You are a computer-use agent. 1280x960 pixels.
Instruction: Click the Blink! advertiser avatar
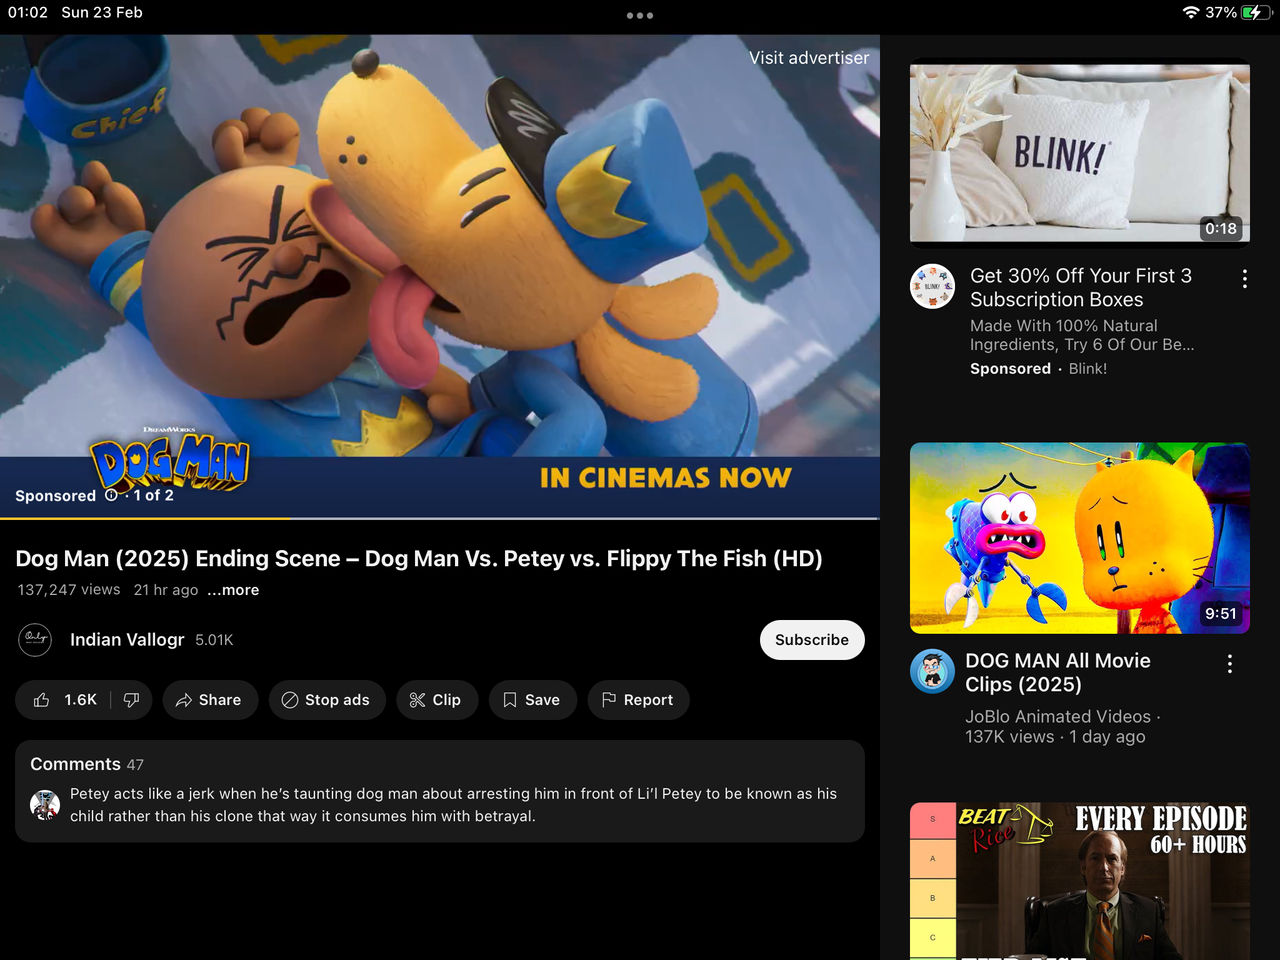tap(932, 287)
